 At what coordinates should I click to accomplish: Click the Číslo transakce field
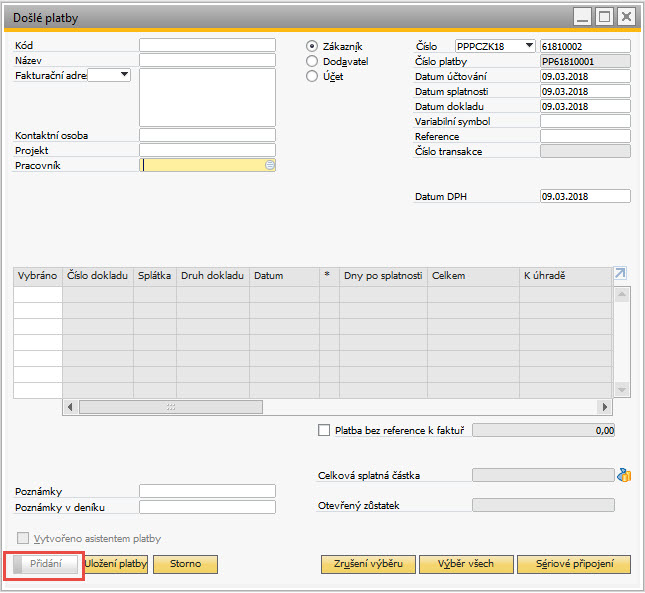pos(585,151)
